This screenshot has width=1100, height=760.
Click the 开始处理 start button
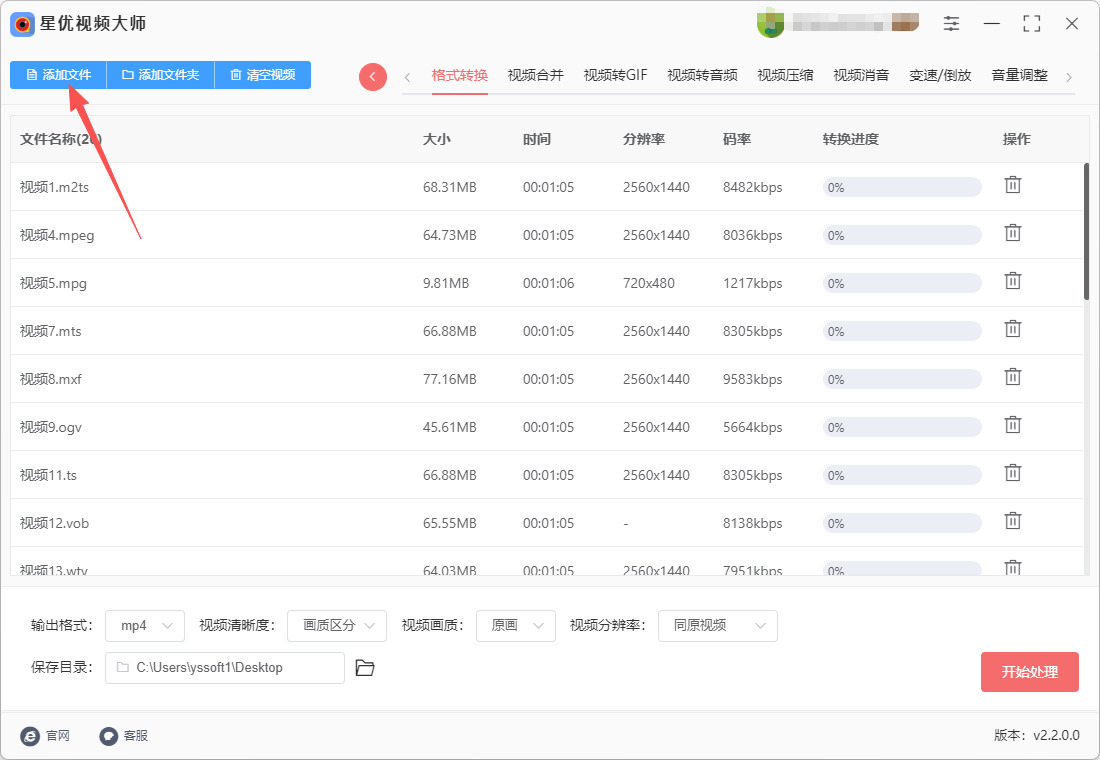[1029, 672]
